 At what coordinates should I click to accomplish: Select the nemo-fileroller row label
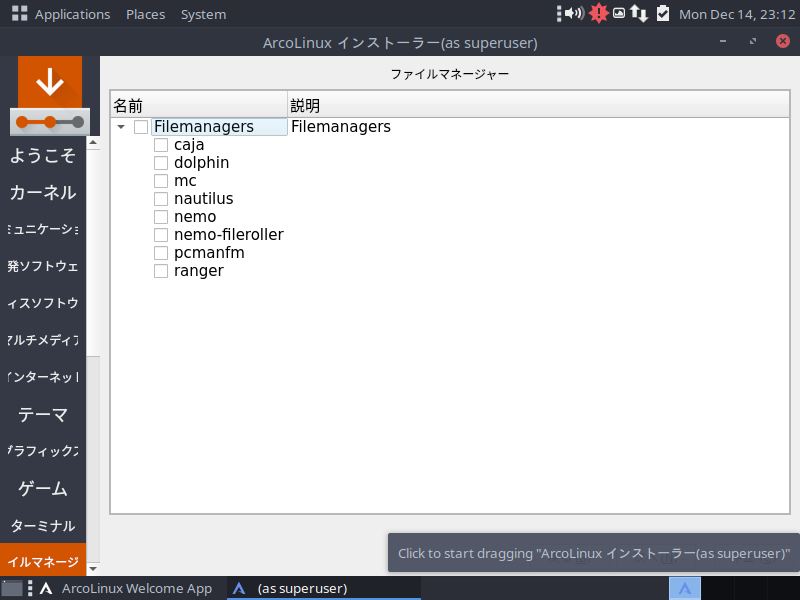(x=229, y=235)
